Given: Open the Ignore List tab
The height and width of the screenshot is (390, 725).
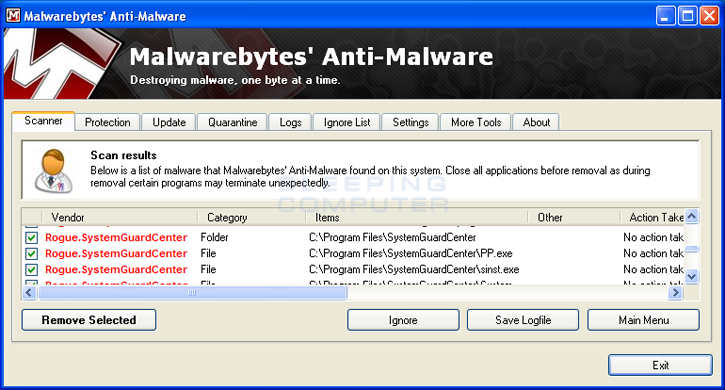Looking at the screenshot, I should point(347,122).
